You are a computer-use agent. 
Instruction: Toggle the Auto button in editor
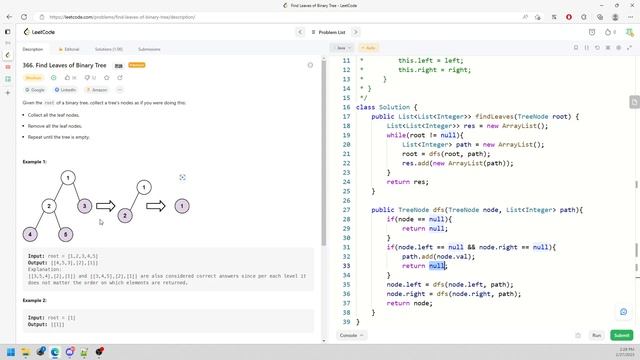368,48
